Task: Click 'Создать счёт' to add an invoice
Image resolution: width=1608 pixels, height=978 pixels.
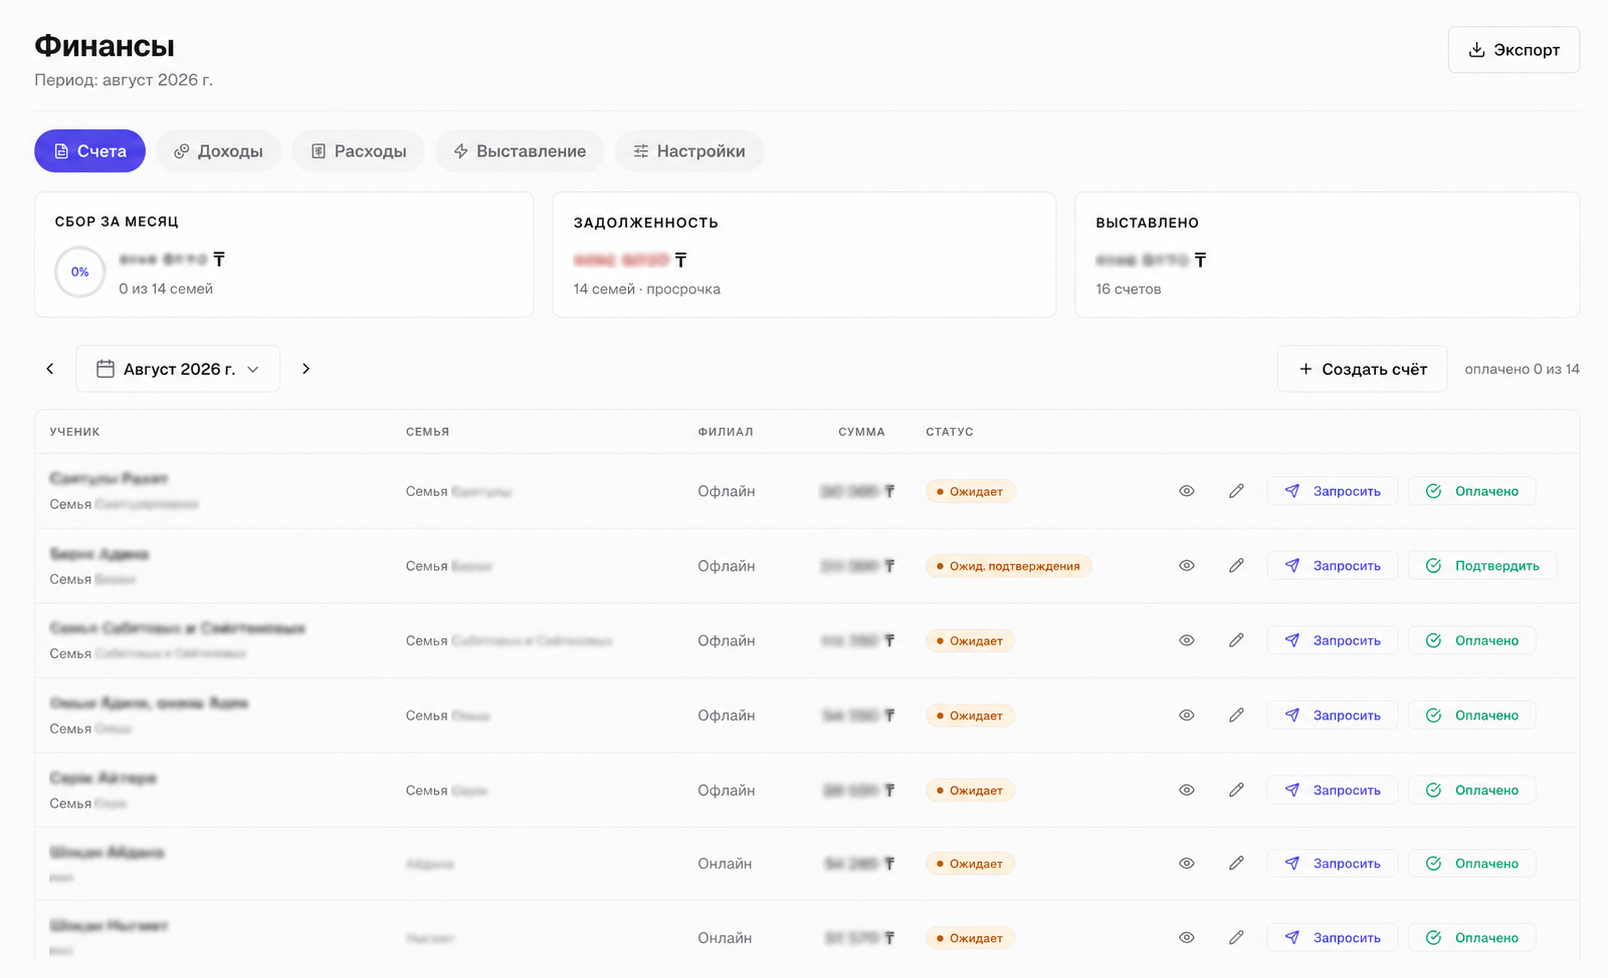Action: click(1362, 369)
